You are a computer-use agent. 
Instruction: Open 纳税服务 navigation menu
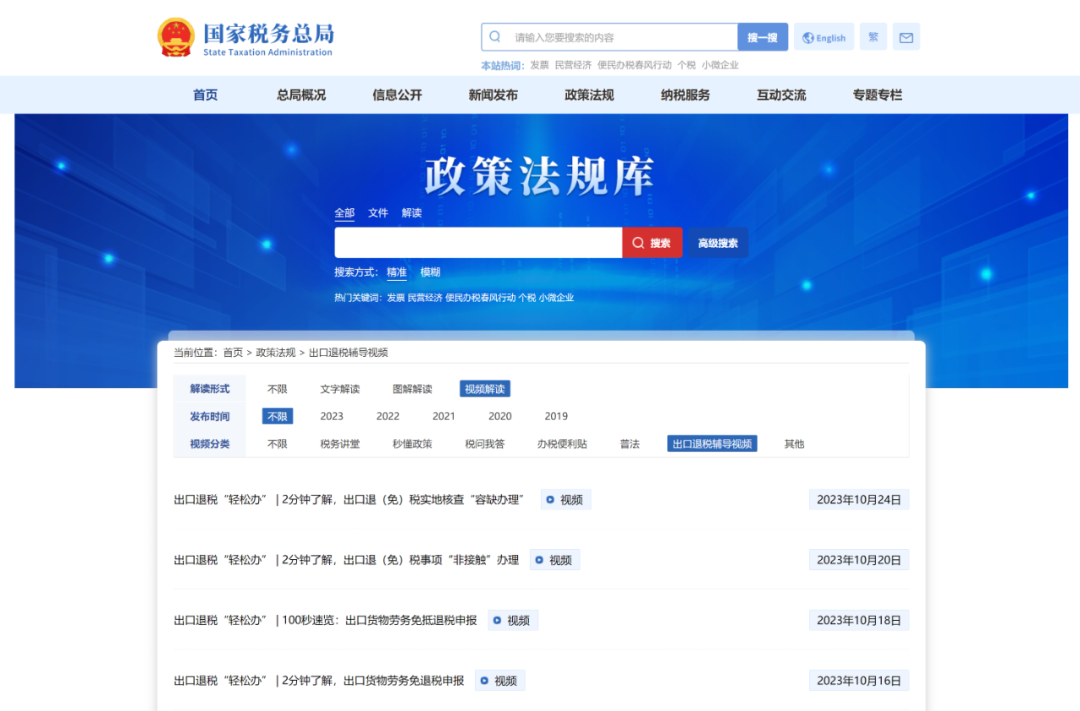click(x=685, y=95)
